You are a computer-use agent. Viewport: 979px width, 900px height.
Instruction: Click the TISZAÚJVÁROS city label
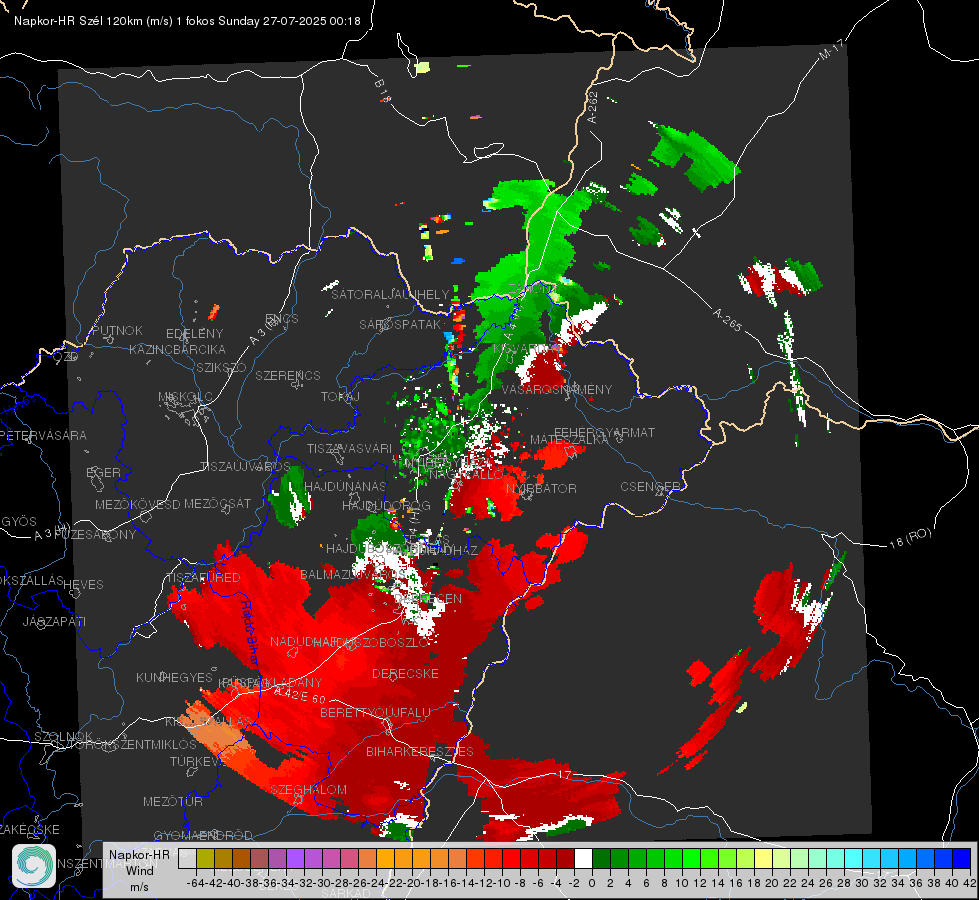coord(245,467)
